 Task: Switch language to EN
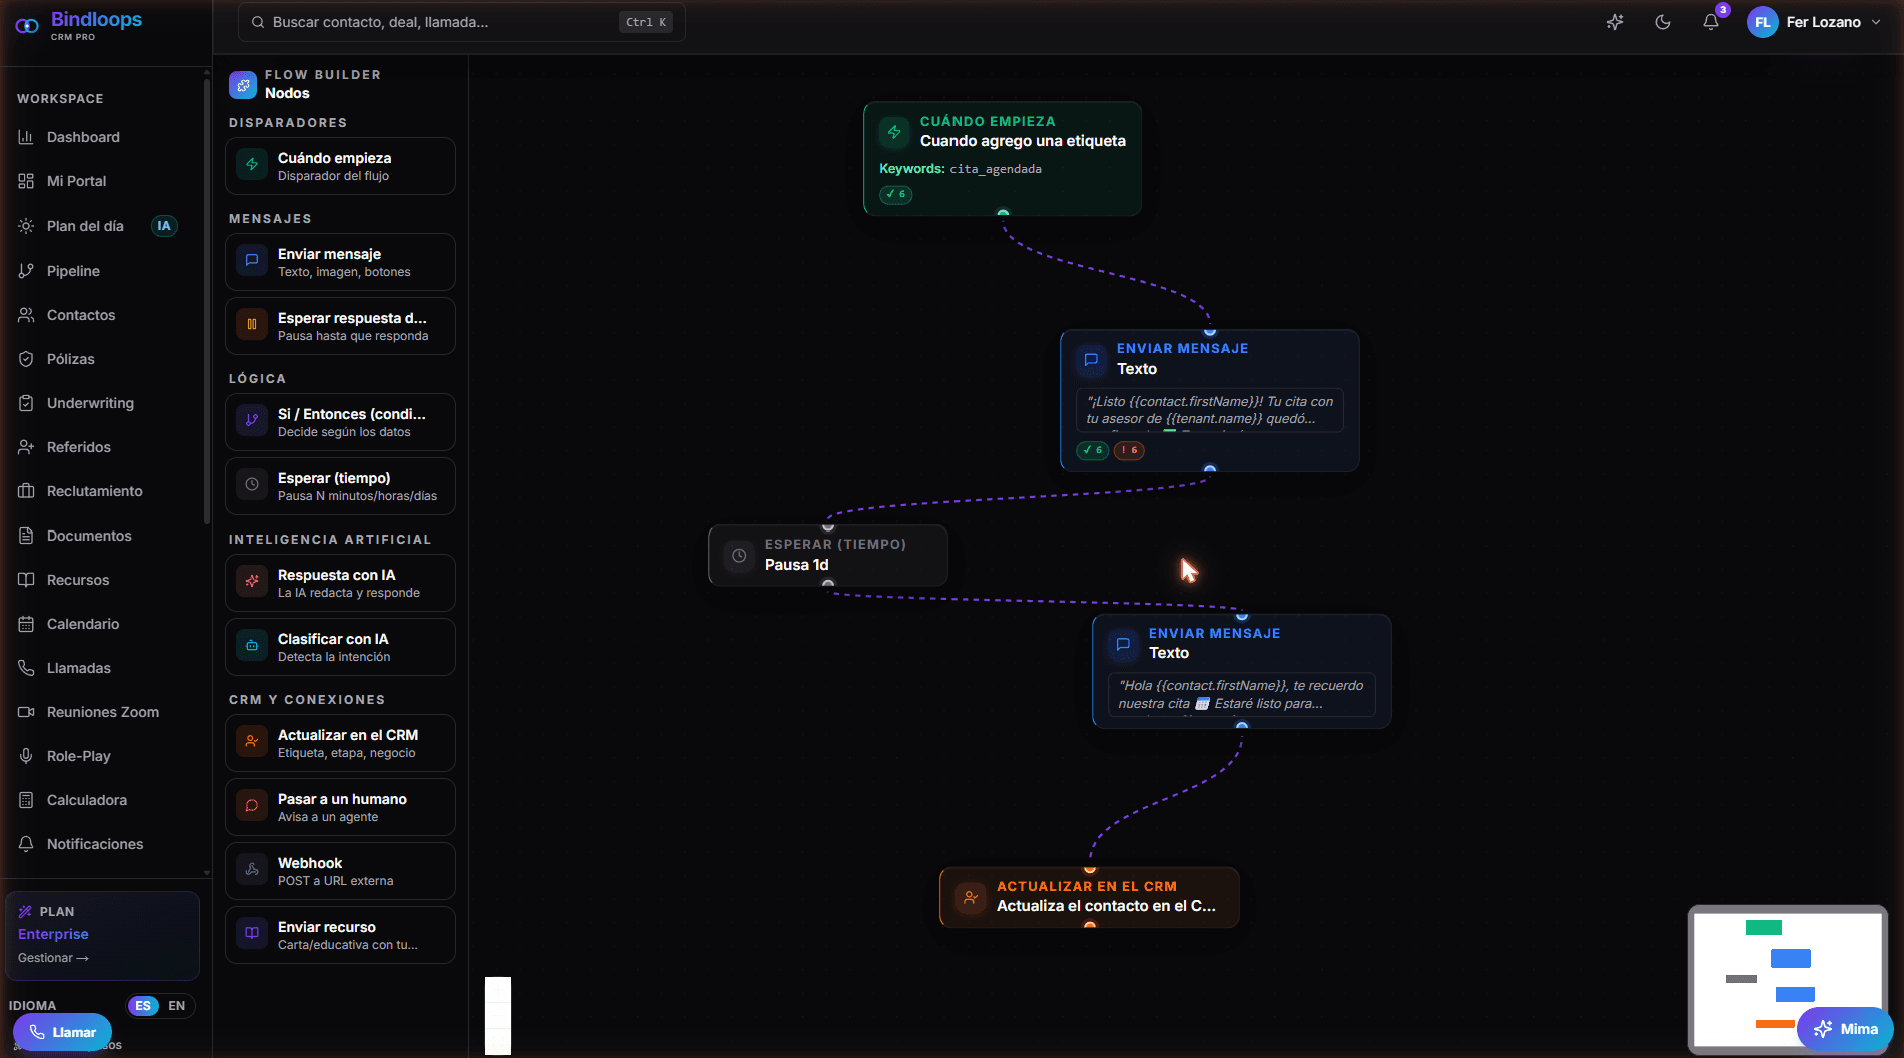177,1006
